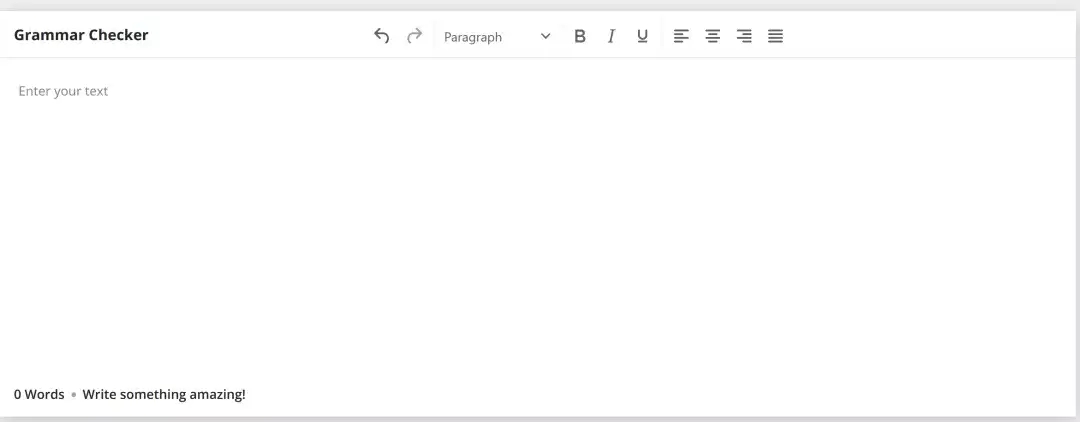
Task: Justify the text alignment
Action: (x=775, y=36)
